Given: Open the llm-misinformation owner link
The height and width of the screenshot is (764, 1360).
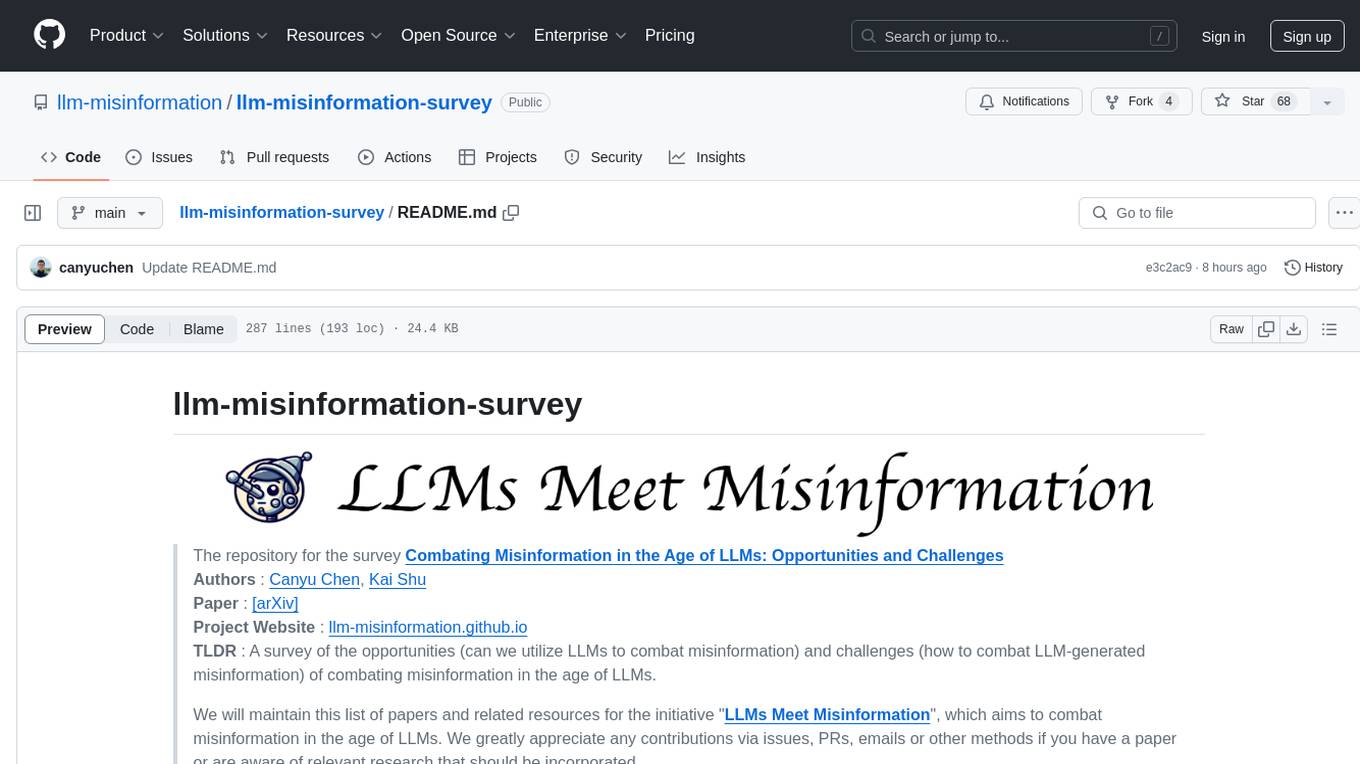Looking at the screenshot, I should pos(140,102).
